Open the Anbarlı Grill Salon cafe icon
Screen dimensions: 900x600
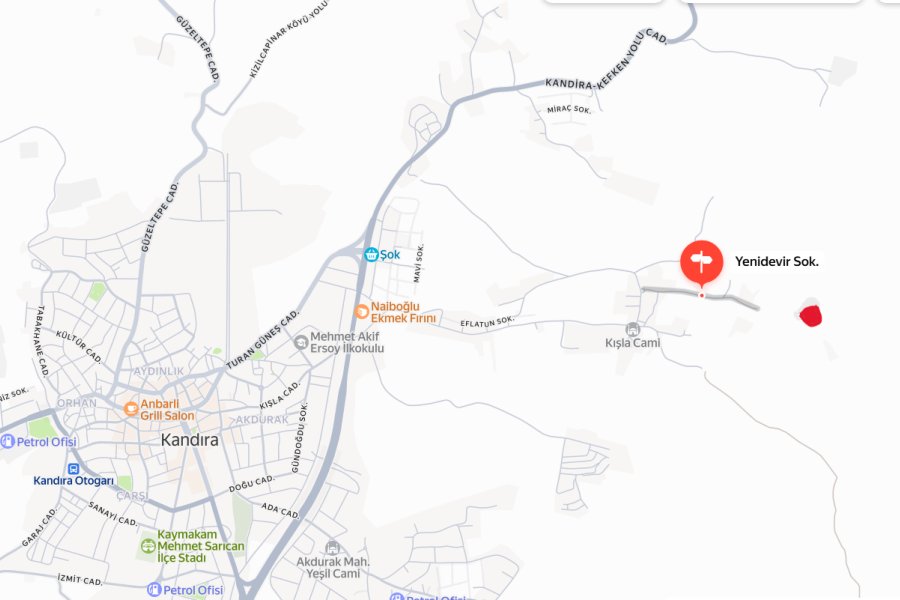131,409
